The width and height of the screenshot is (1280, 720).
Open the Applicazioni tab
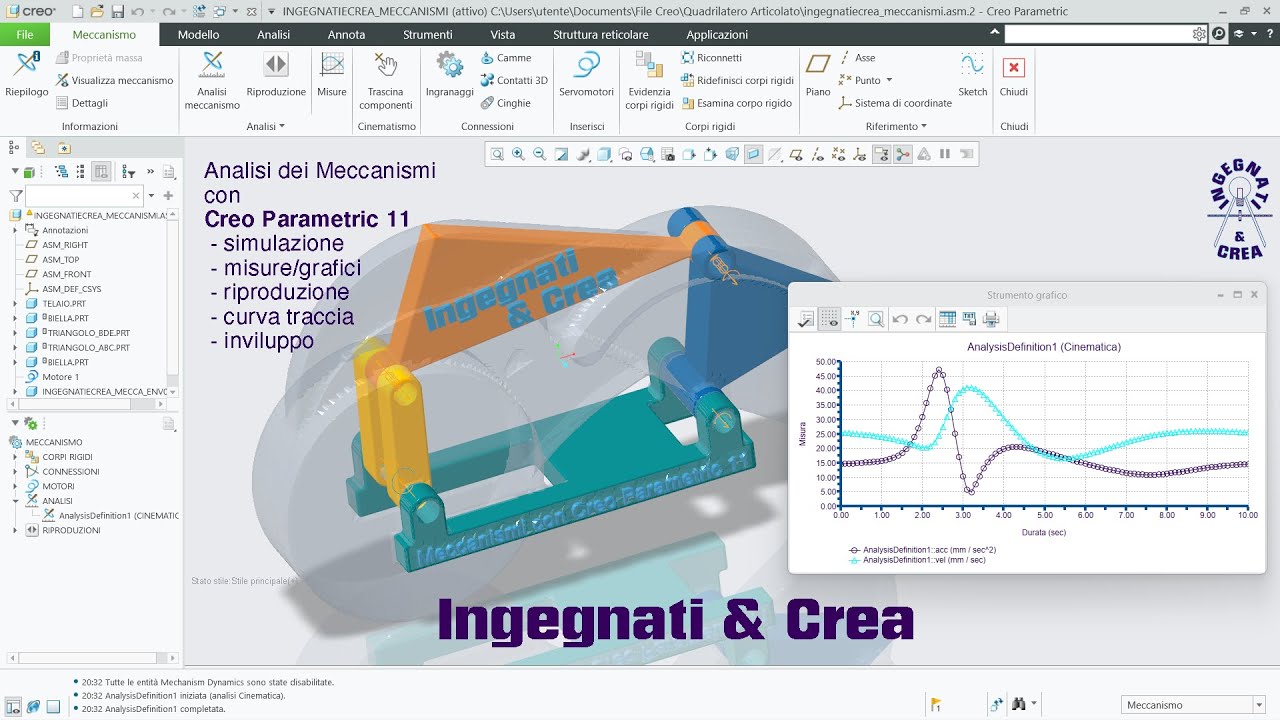point(717,34)
